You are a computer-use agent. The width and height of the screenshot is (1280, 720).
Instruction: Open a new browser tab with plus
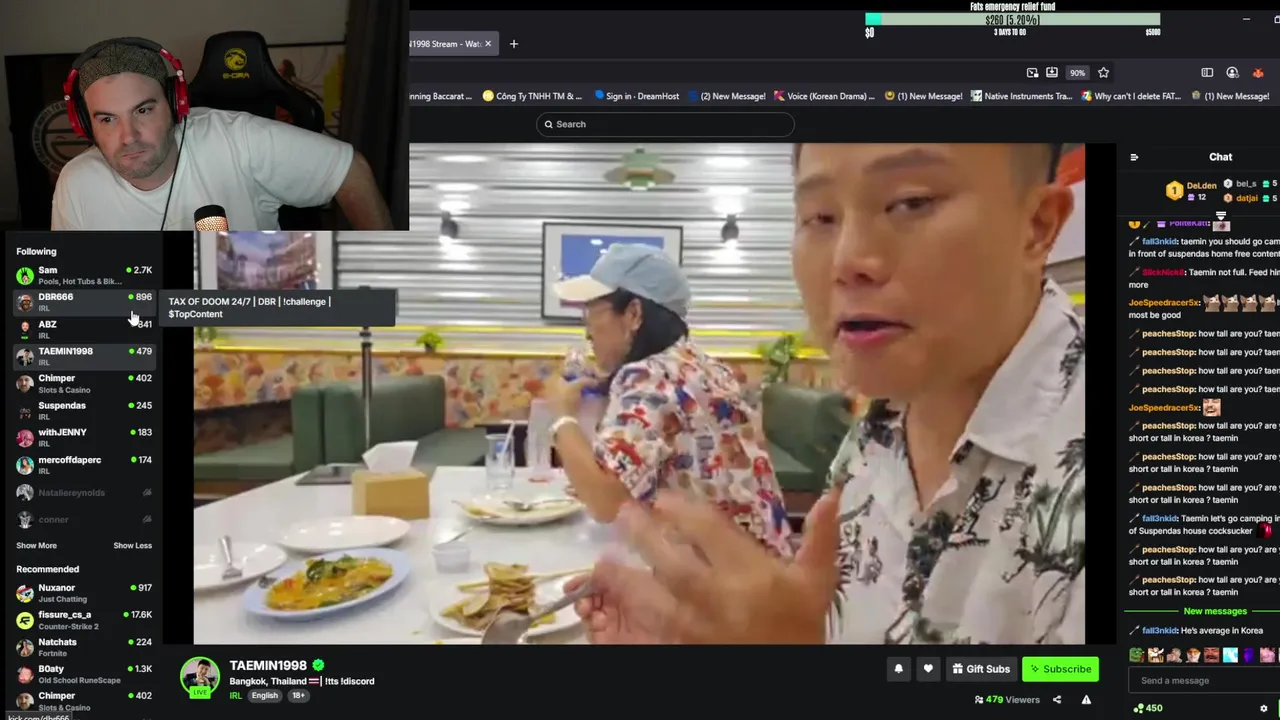tap(514, 44)
